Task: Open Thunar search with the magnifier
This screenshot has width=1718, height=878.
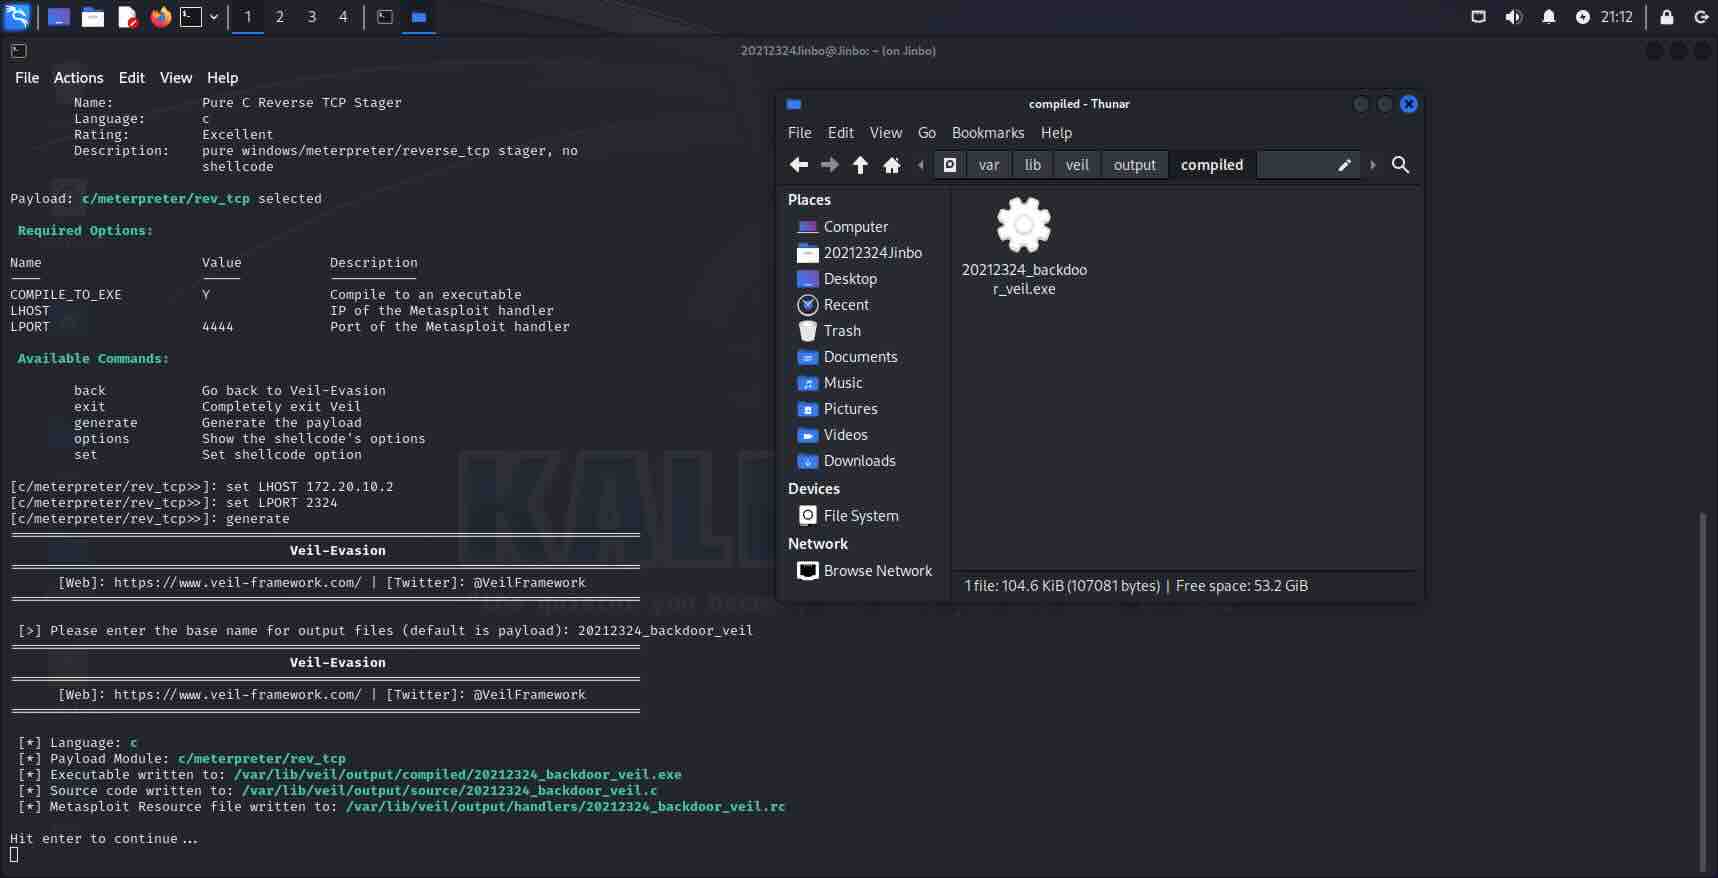Action: (x=1400, y=165)
